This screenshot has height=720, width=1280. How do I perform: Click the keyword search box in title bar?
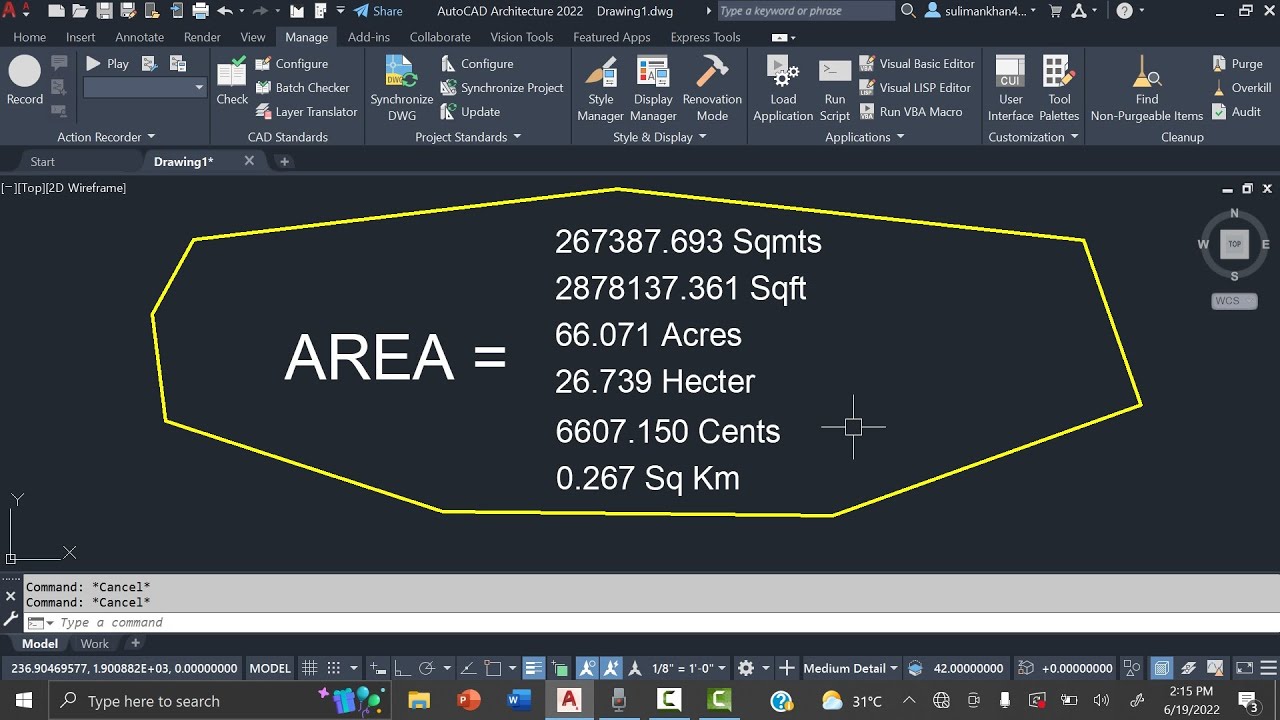(x=806, y=11)
